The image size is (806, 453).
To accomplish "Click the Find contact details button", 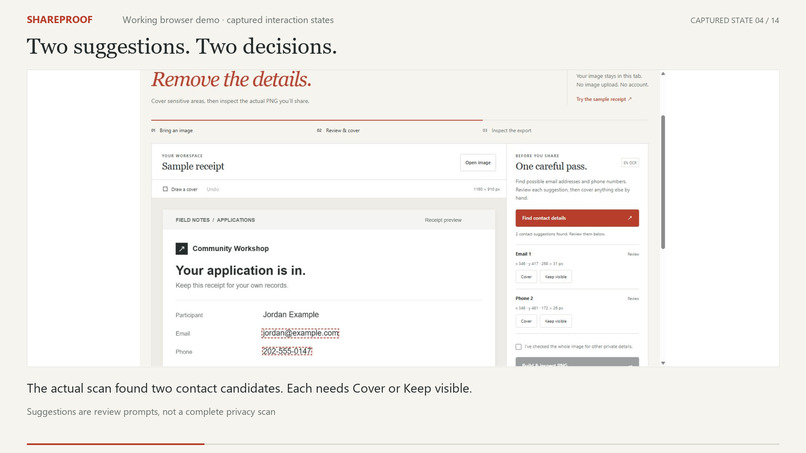I will [x=577, y=218].
